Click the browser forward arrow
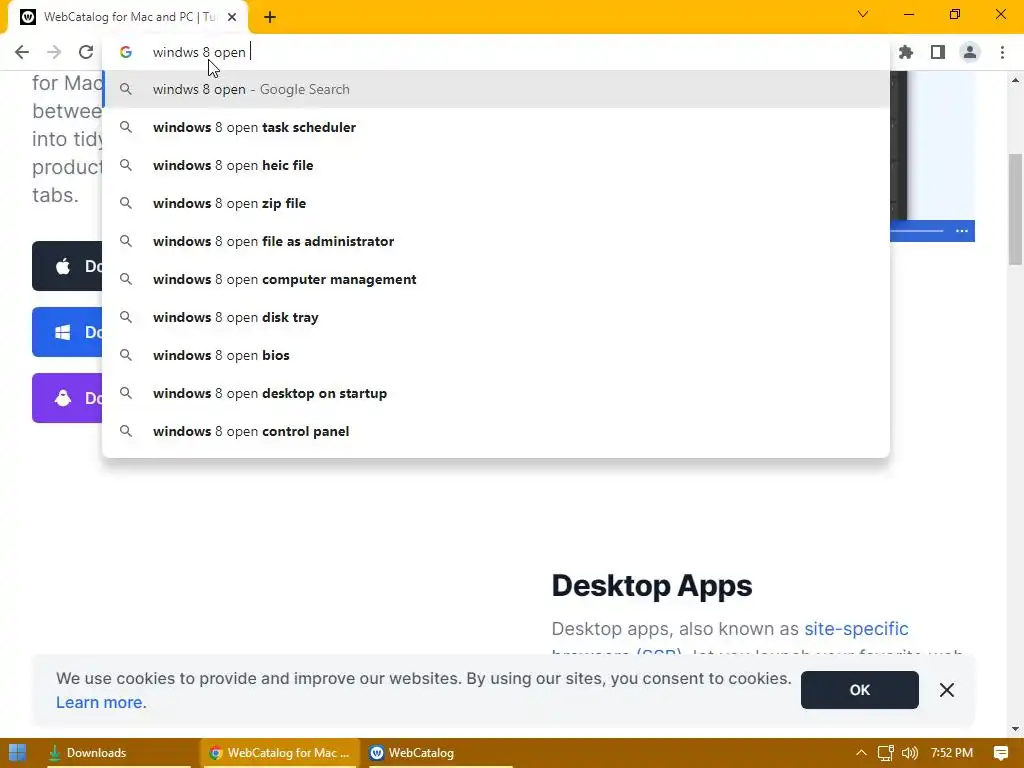The image size is (1024, 768). [54, 52]
